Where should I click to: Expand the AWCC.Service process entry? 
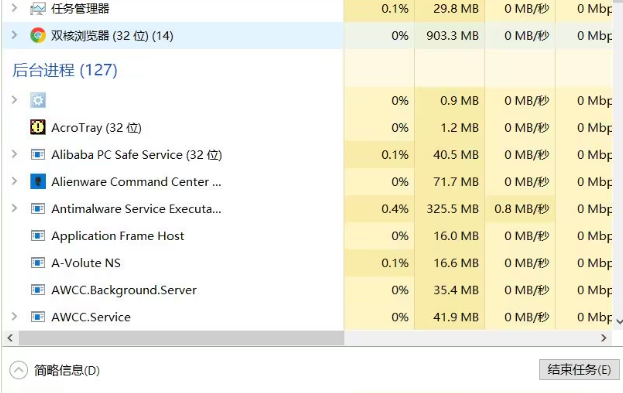(x=14, y=317)
